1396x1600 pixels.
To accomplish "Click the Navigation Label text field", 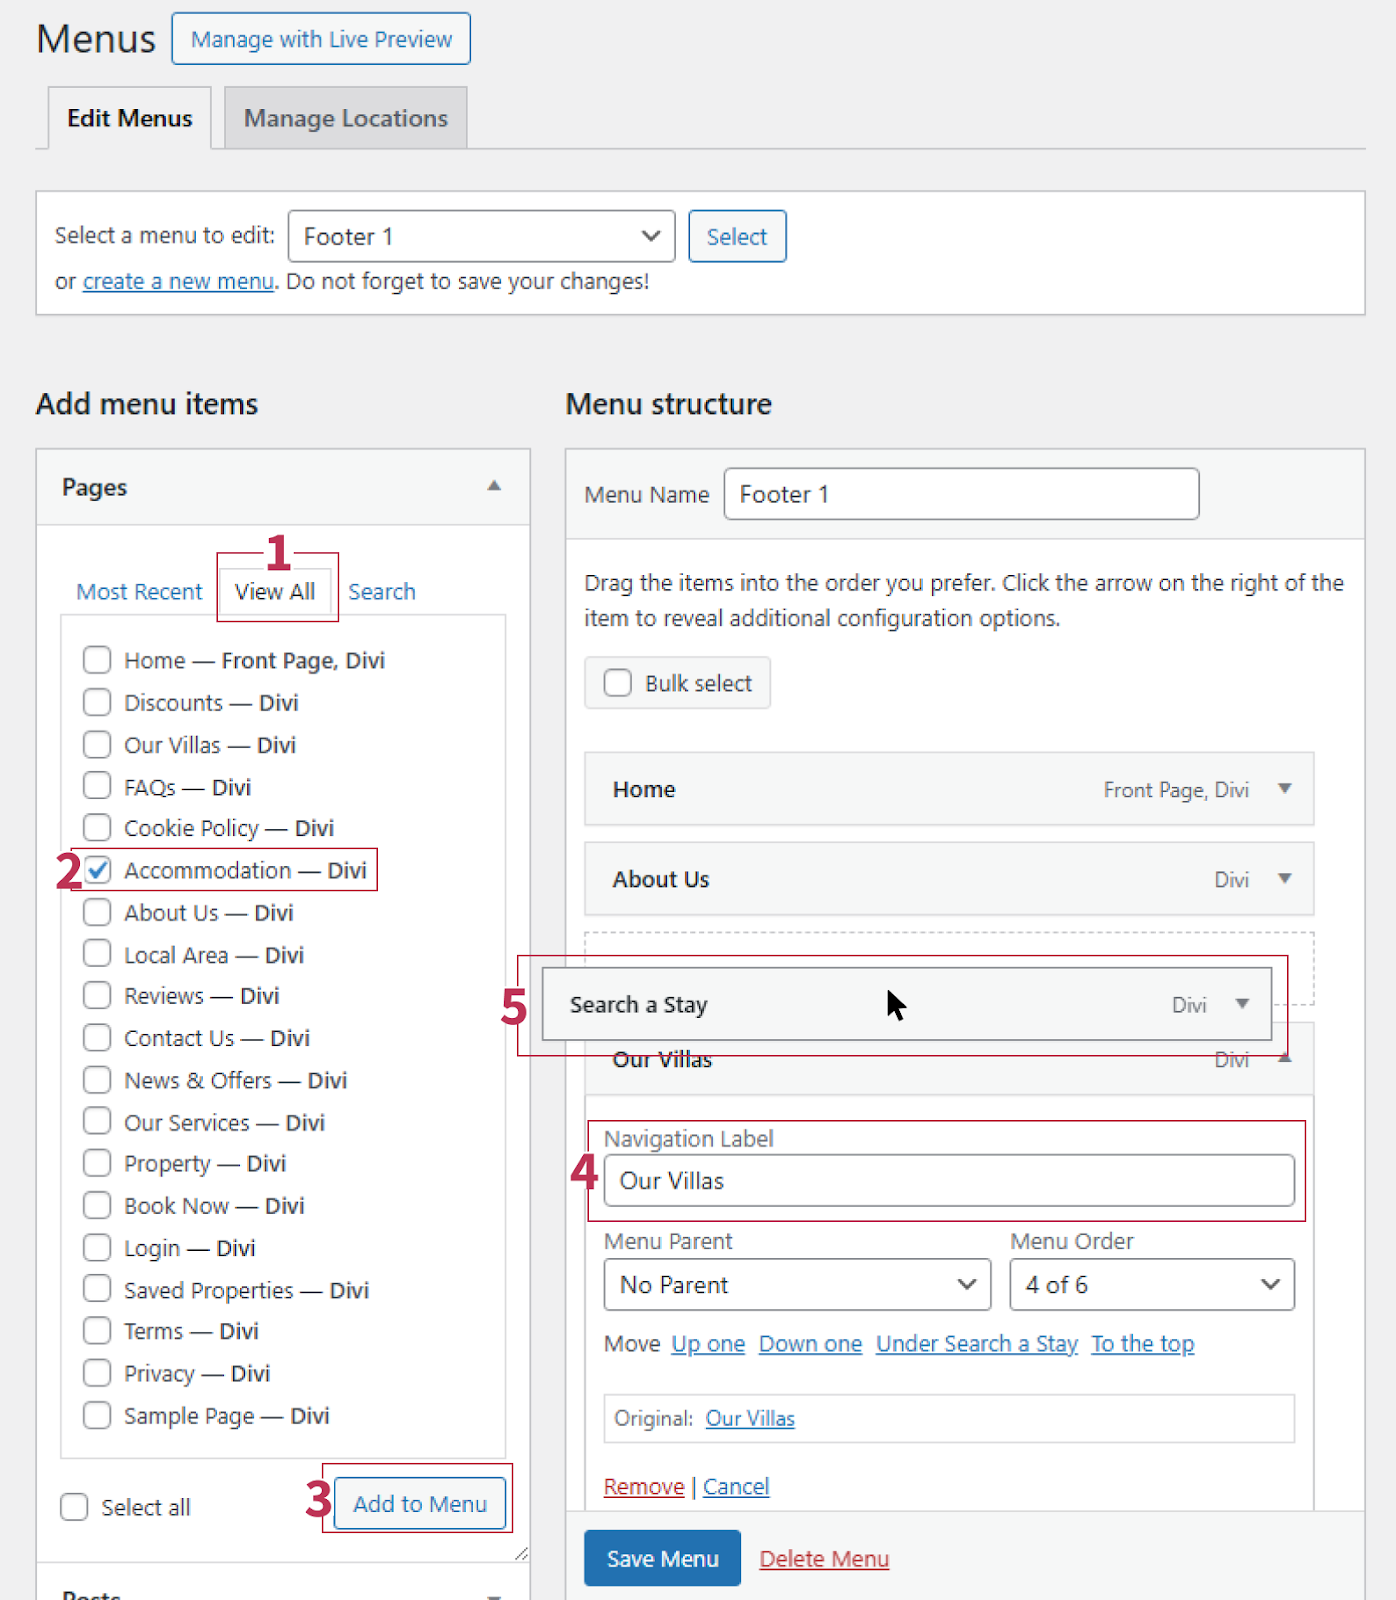I will coord(948,1181).
